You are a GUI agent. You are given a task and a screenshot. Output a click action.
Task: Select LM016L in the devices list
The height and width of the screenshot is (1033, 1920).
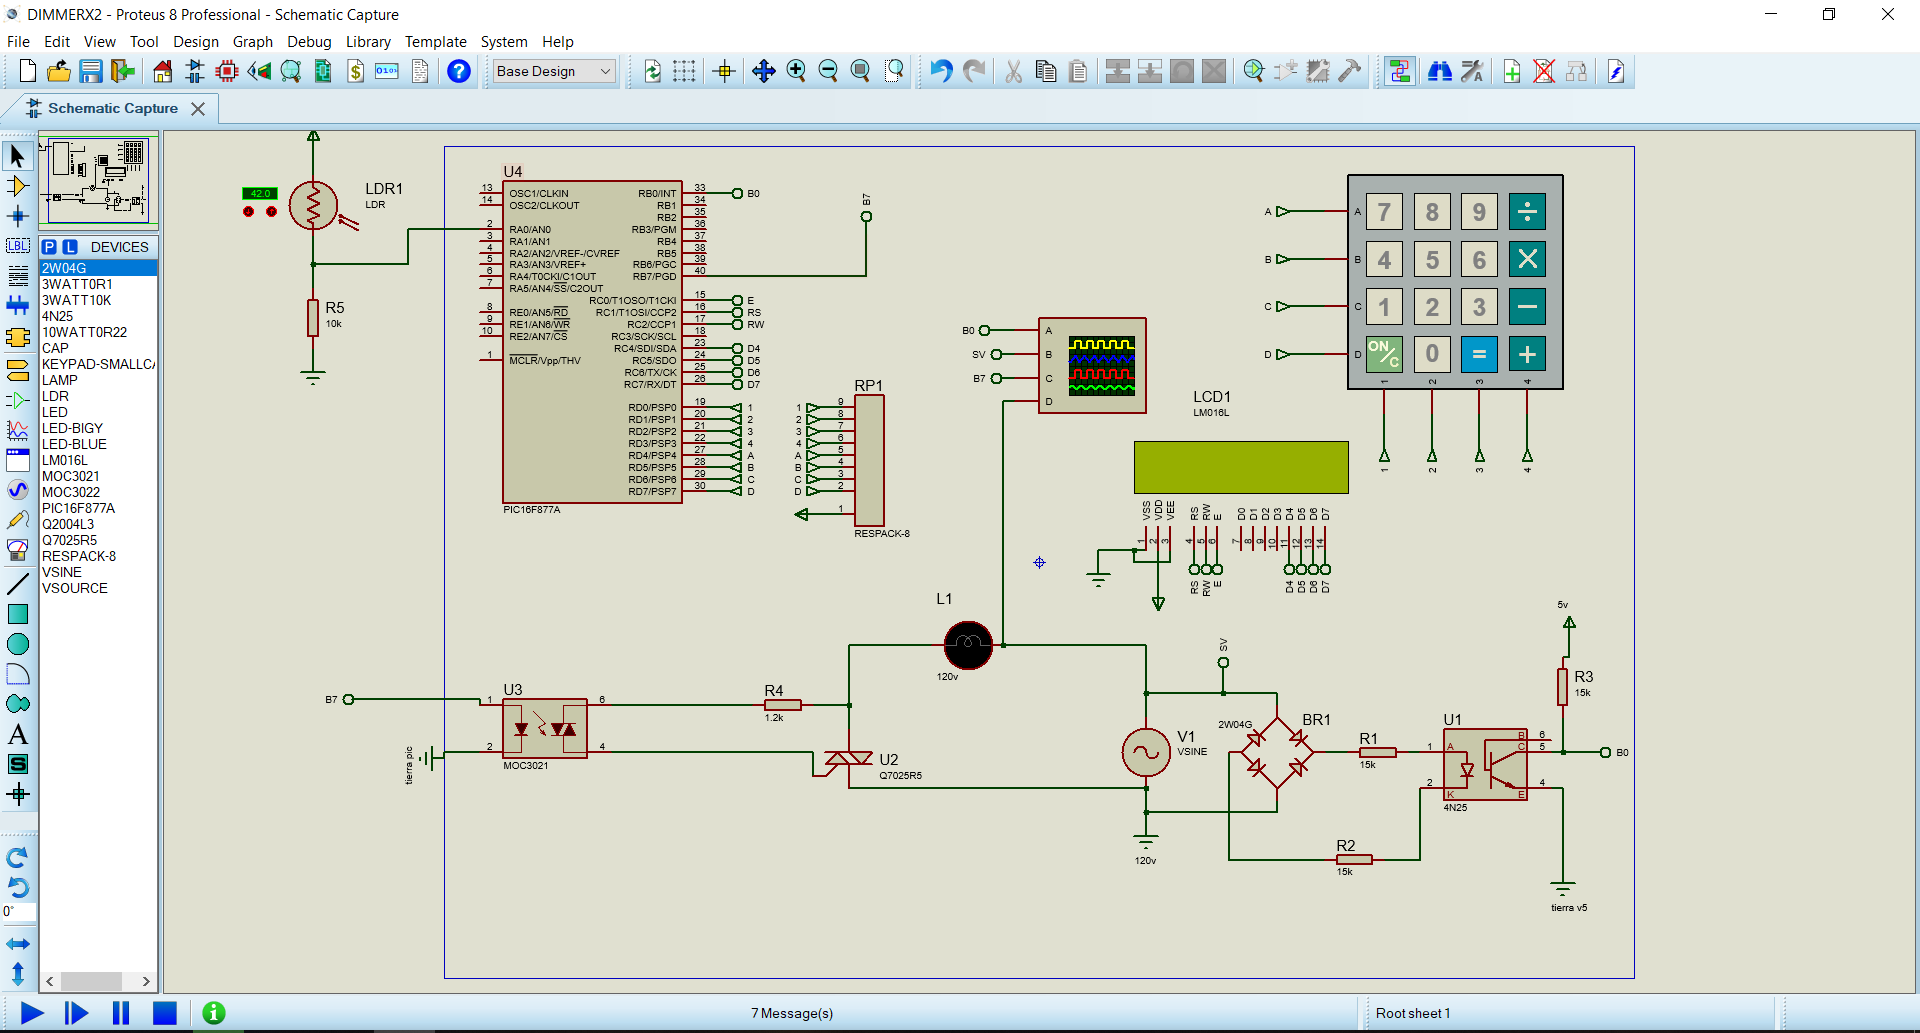point(98,460)
